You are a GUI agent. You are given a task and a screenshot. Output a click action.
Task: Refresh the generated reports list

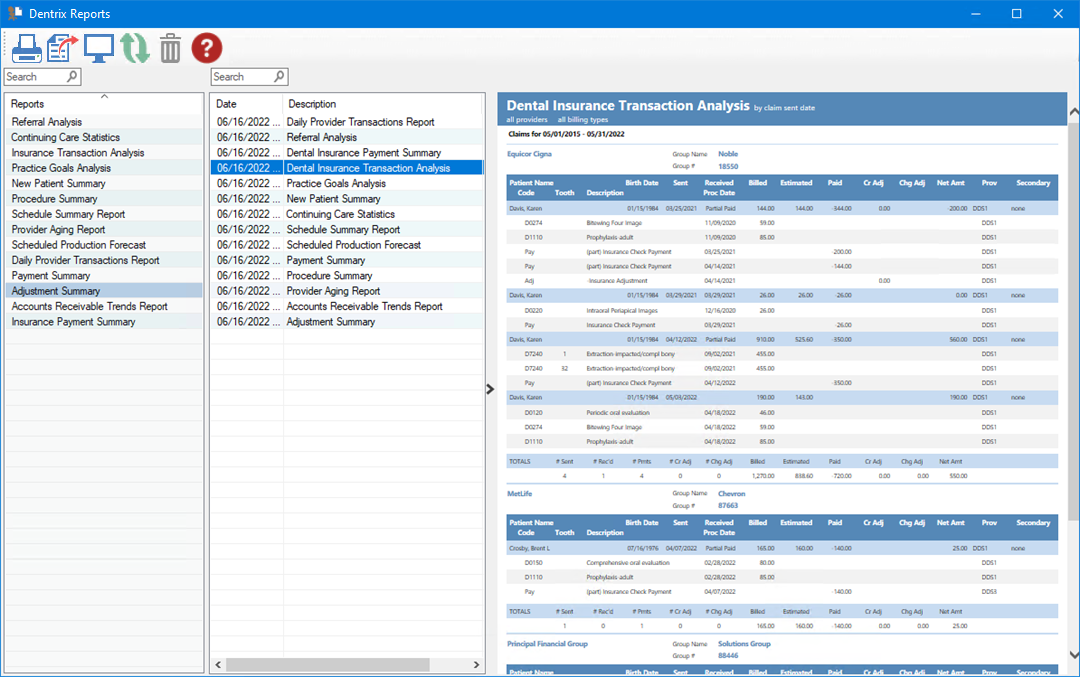pos(134,46)
